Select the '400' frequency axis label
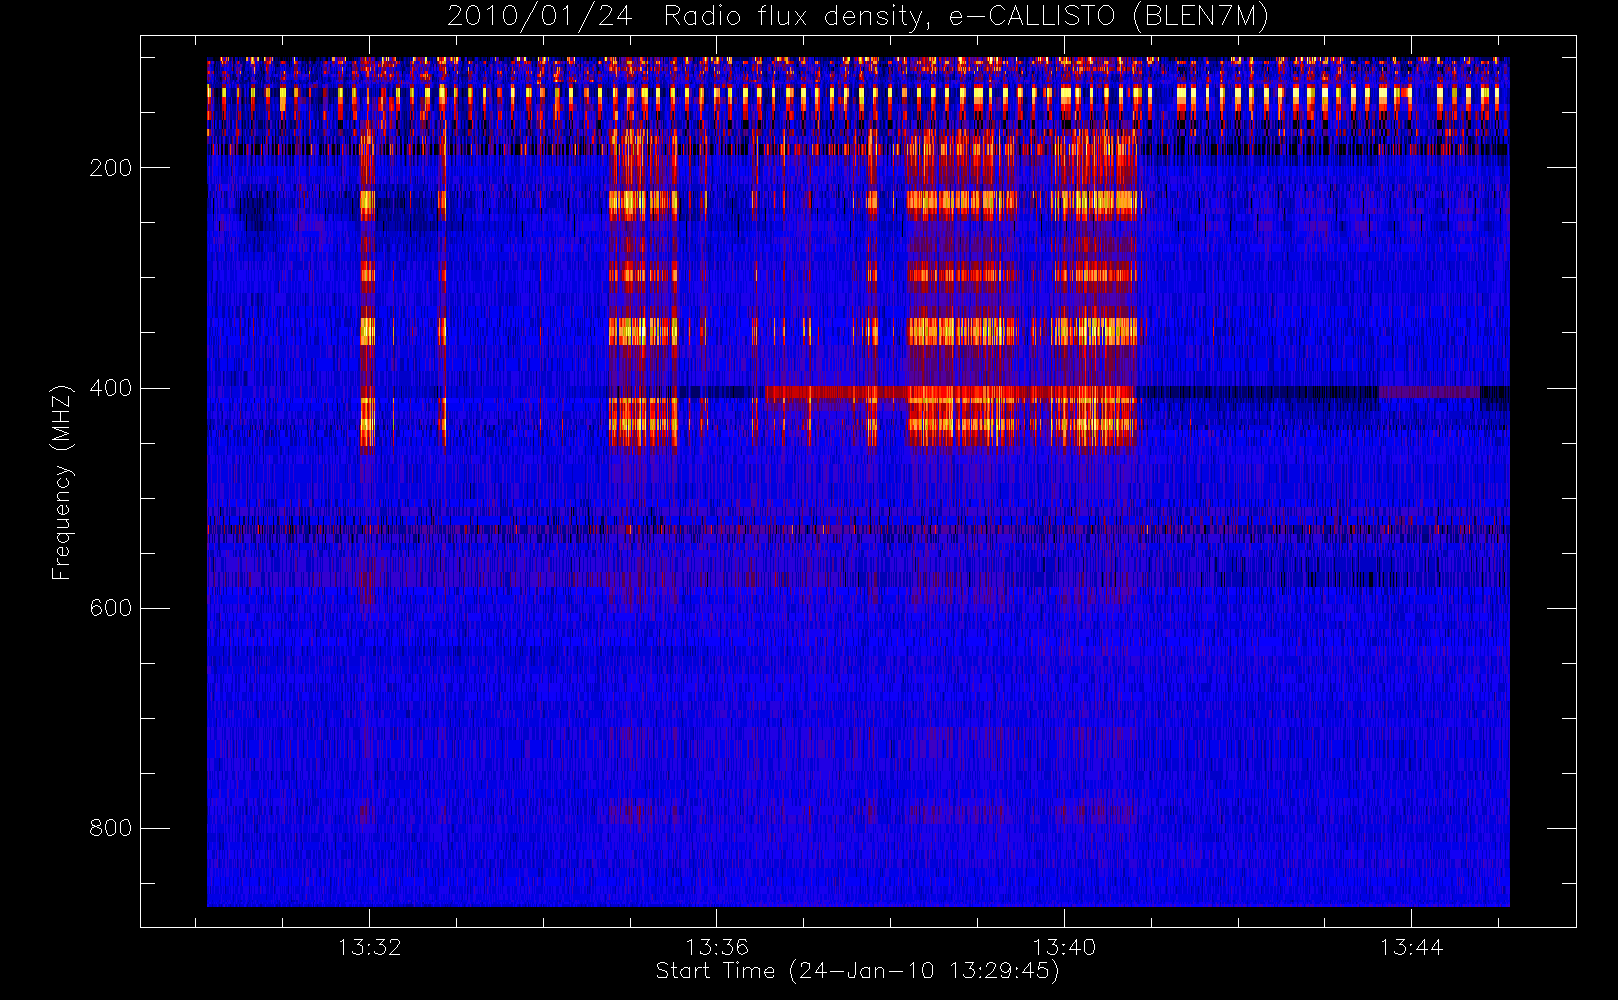The image size is (1618, 1000). click(x=111, y=388)
